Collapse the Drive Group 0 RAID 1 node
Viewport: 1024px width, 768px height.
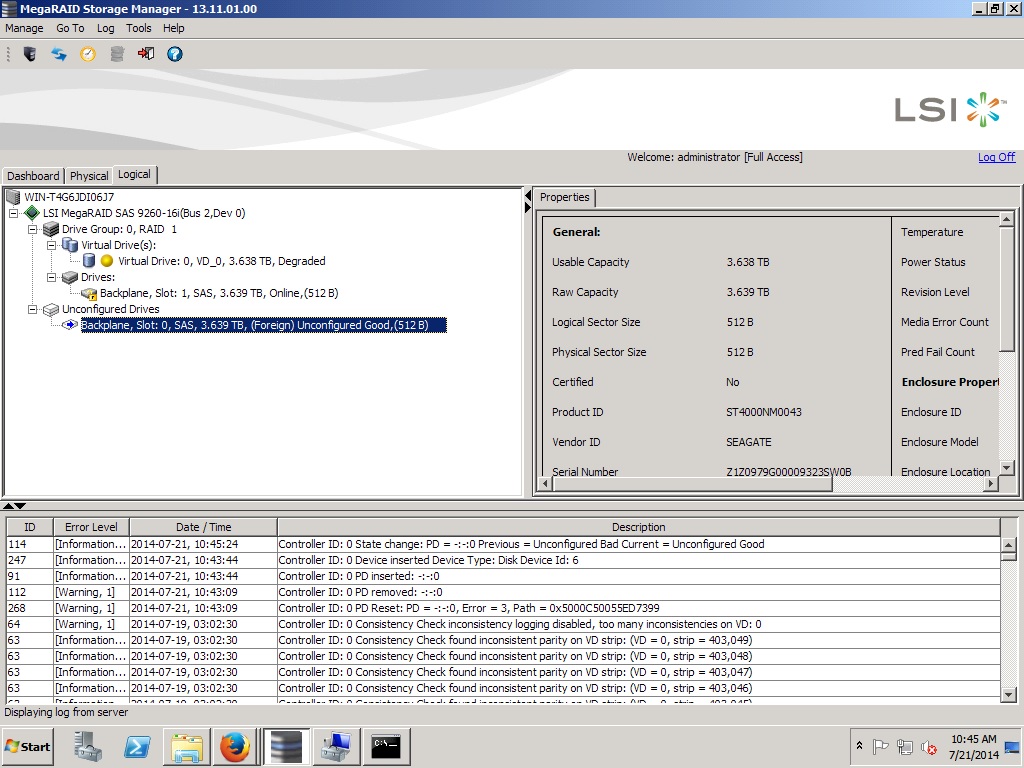pos(32,229)
